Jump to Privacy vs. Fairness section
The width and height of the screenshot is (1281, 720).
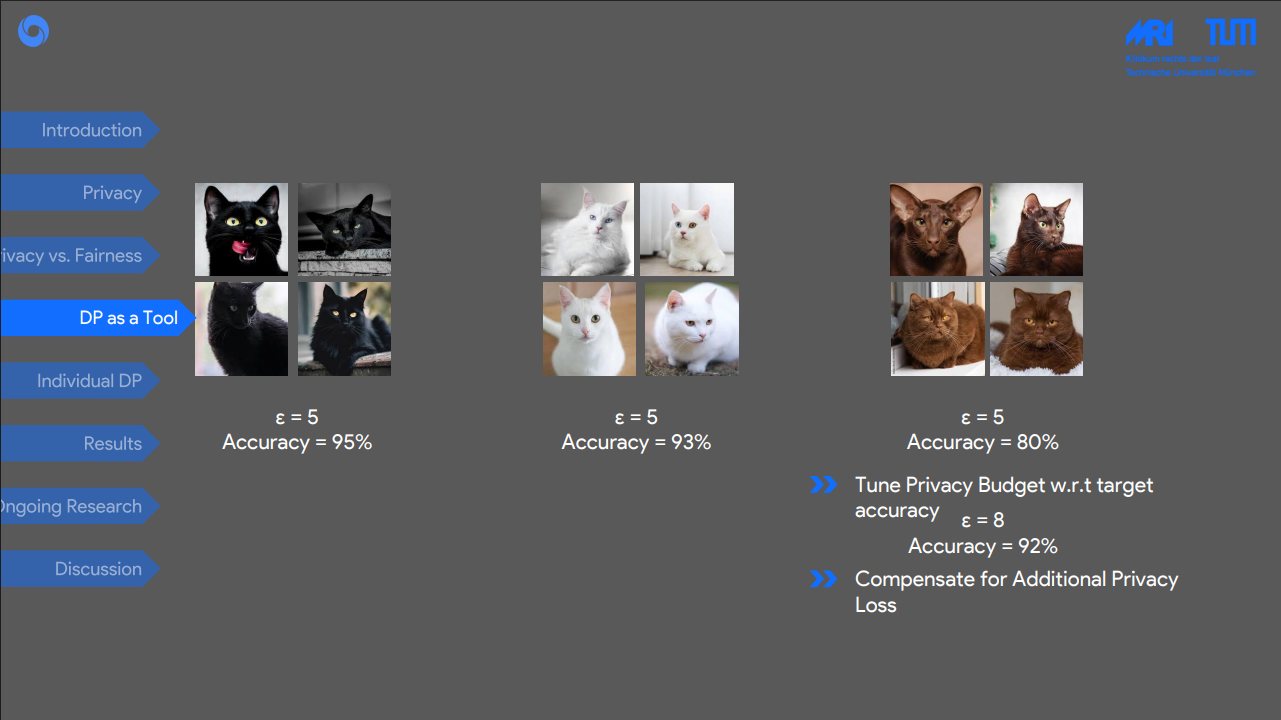tap(78, 256)
